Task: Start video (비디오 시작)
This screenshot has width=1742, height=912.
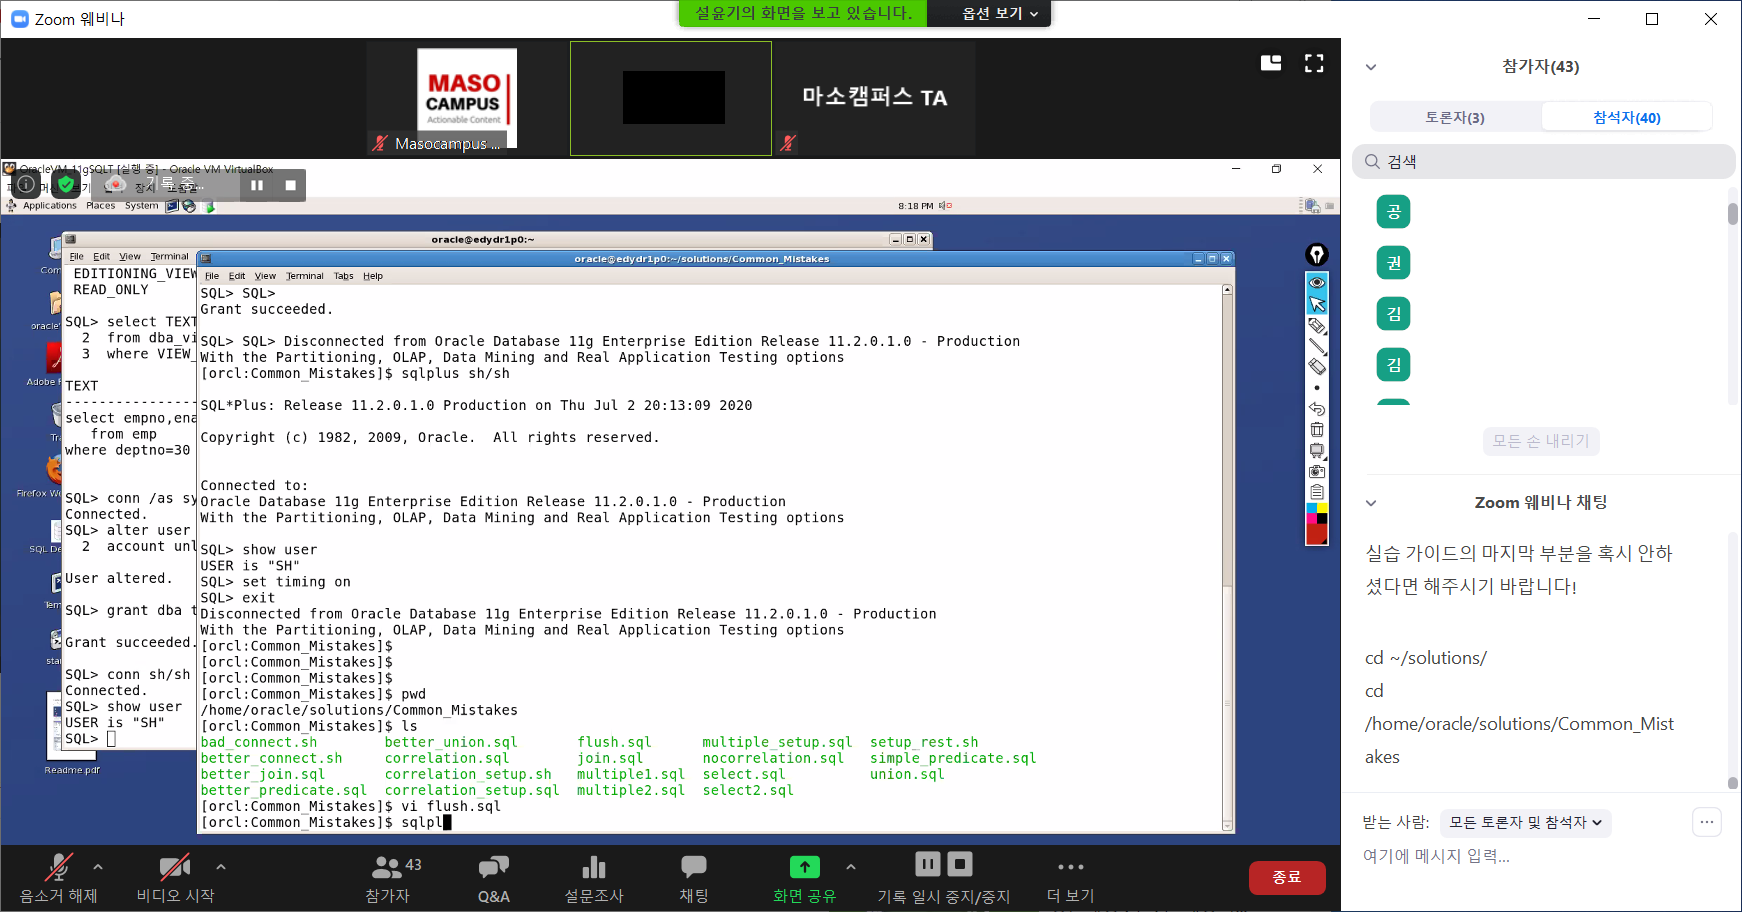Action: (175, 868)
